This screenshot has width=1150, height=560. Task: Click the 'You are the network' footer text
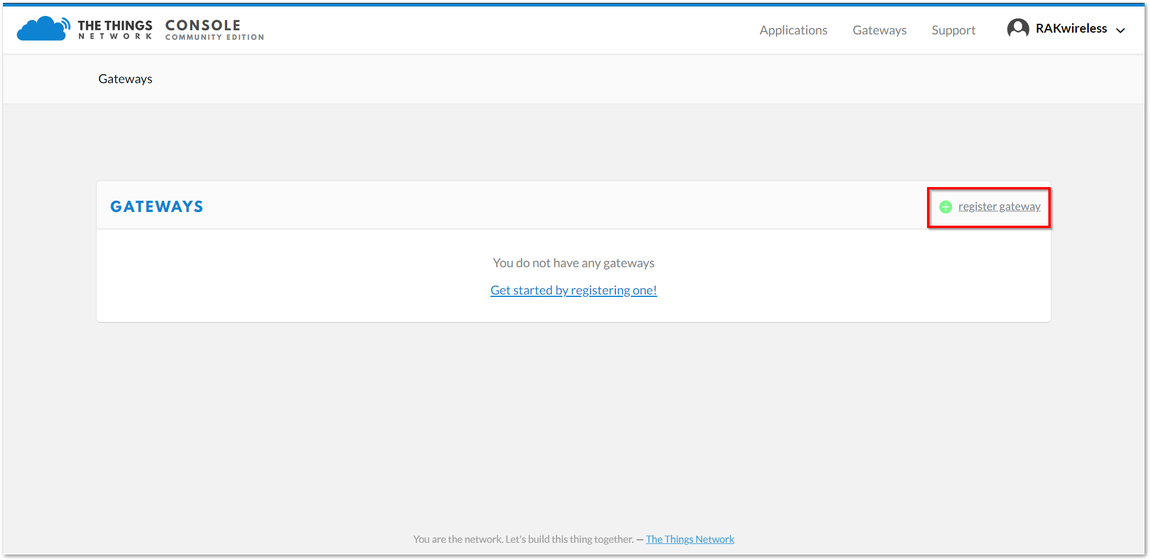pyautogui.click(x=523, y=539)
